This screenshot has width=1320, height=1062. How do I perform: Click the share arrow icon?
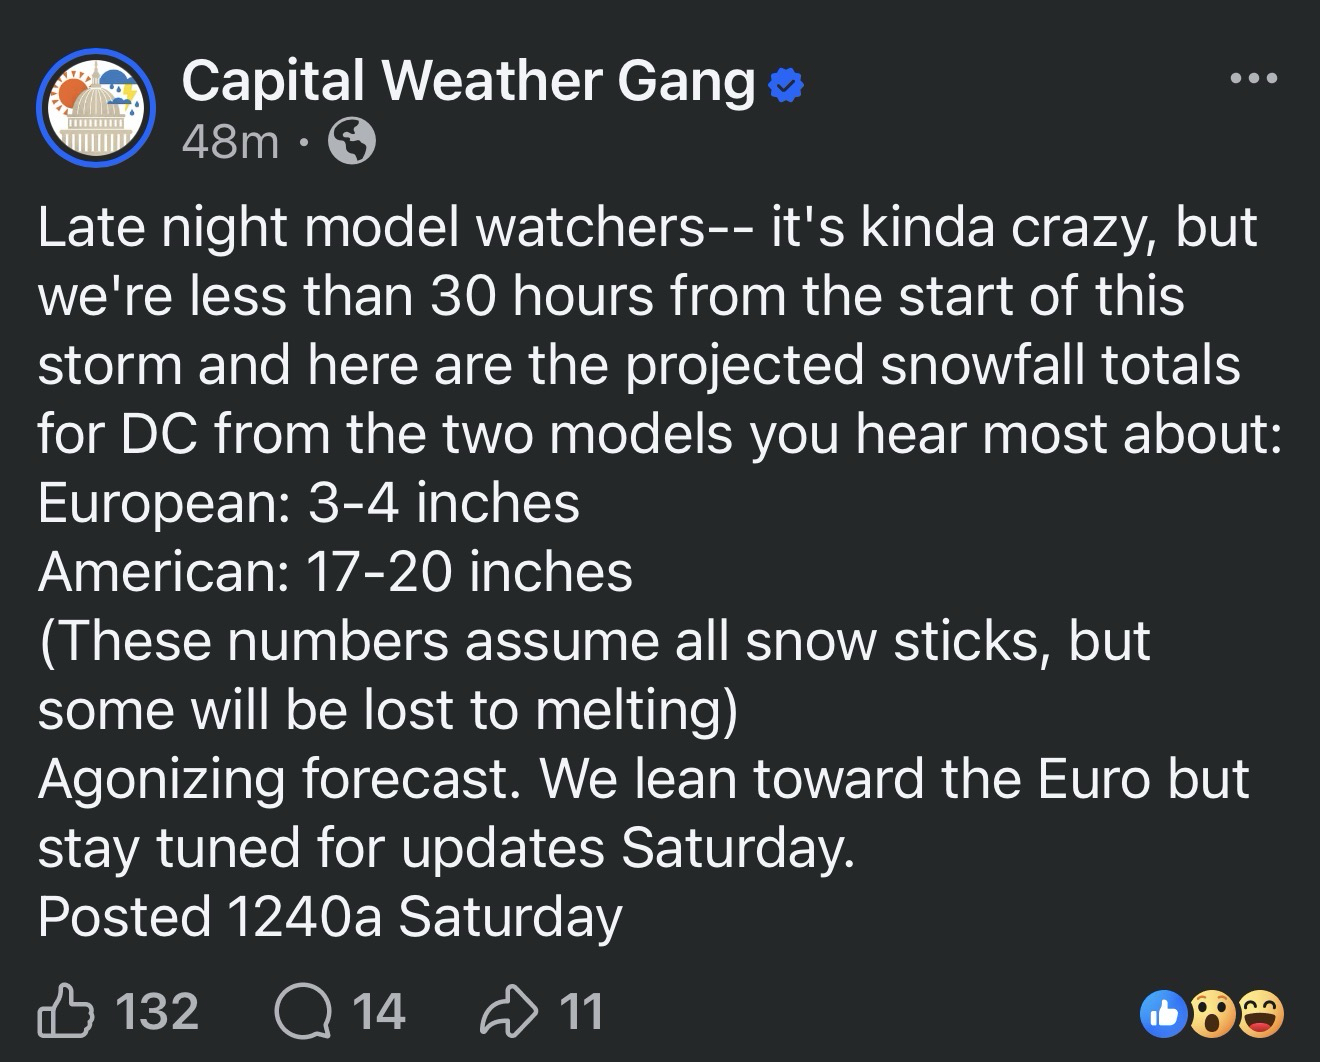(x=509, y=1010)
